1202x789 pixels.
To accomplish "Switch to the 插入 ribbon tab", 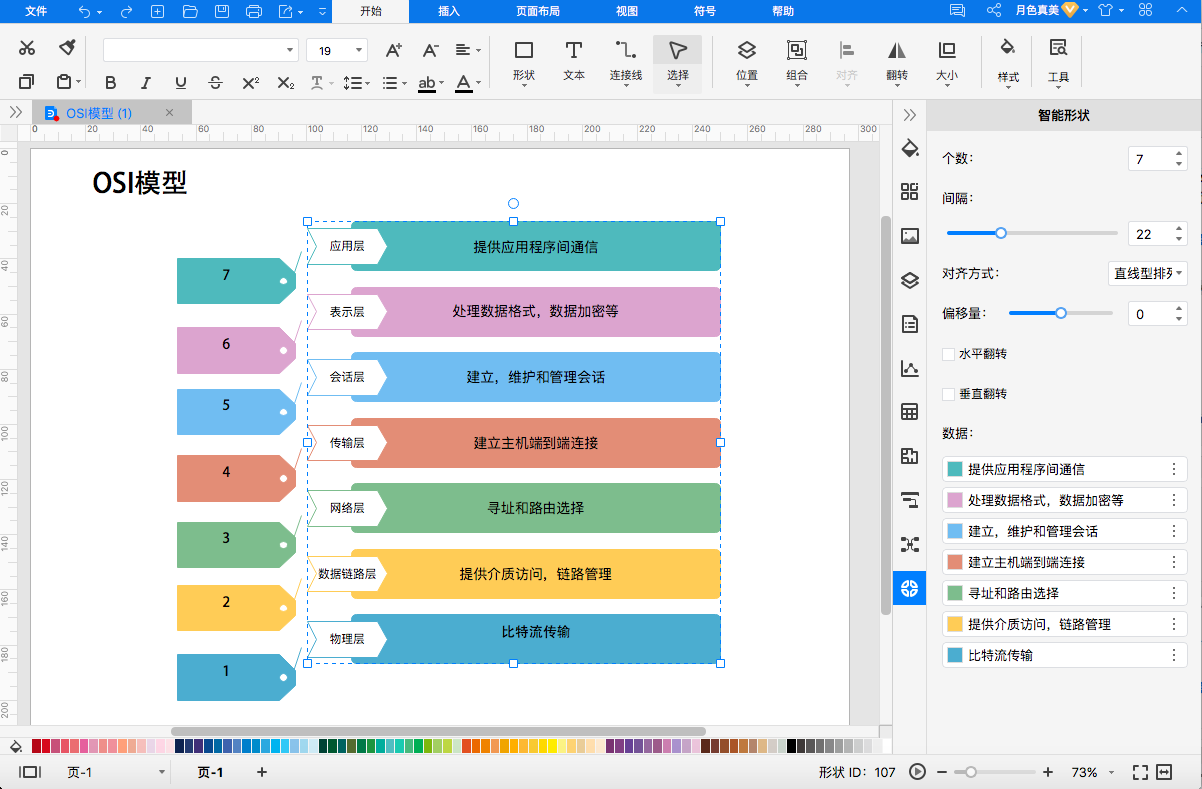I will tap(449, 11).
